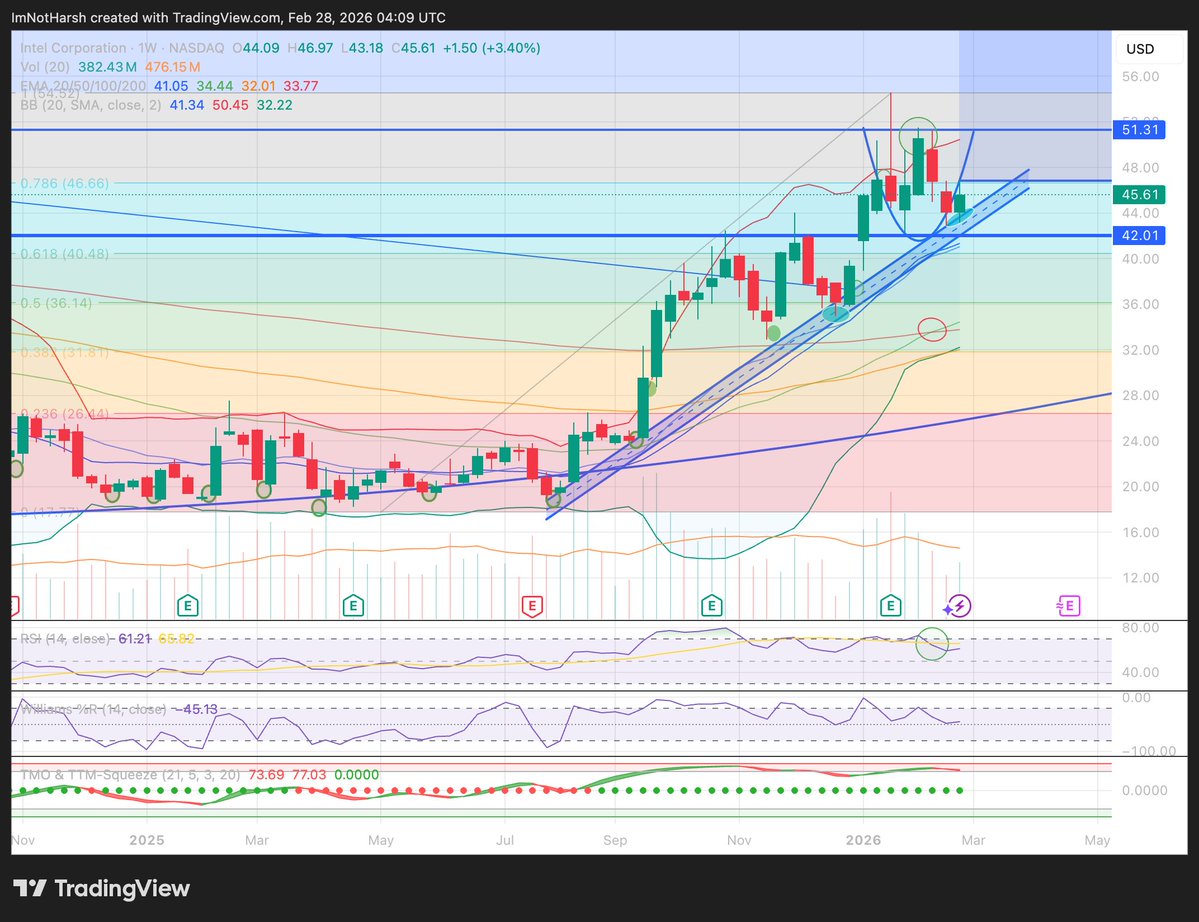
Task: Click the 0.382 (31.81) Fibonacci label
Action: pyautogui.click(x=64, y=352)
